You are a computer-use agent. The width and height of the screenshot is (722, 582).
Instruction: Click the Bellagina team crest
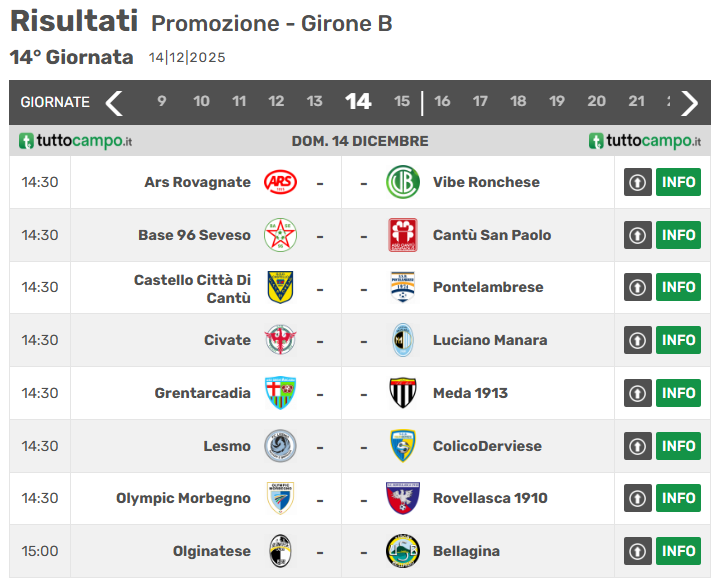(x=403, y=551)
